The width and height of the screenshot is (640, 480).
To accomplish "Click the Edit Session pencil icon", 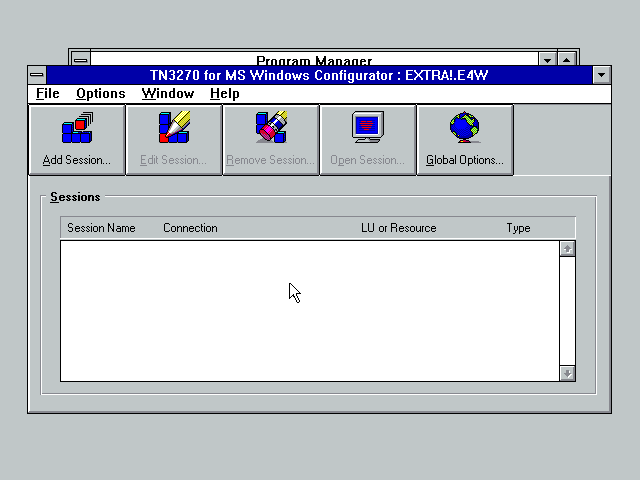I will point(174,127).
